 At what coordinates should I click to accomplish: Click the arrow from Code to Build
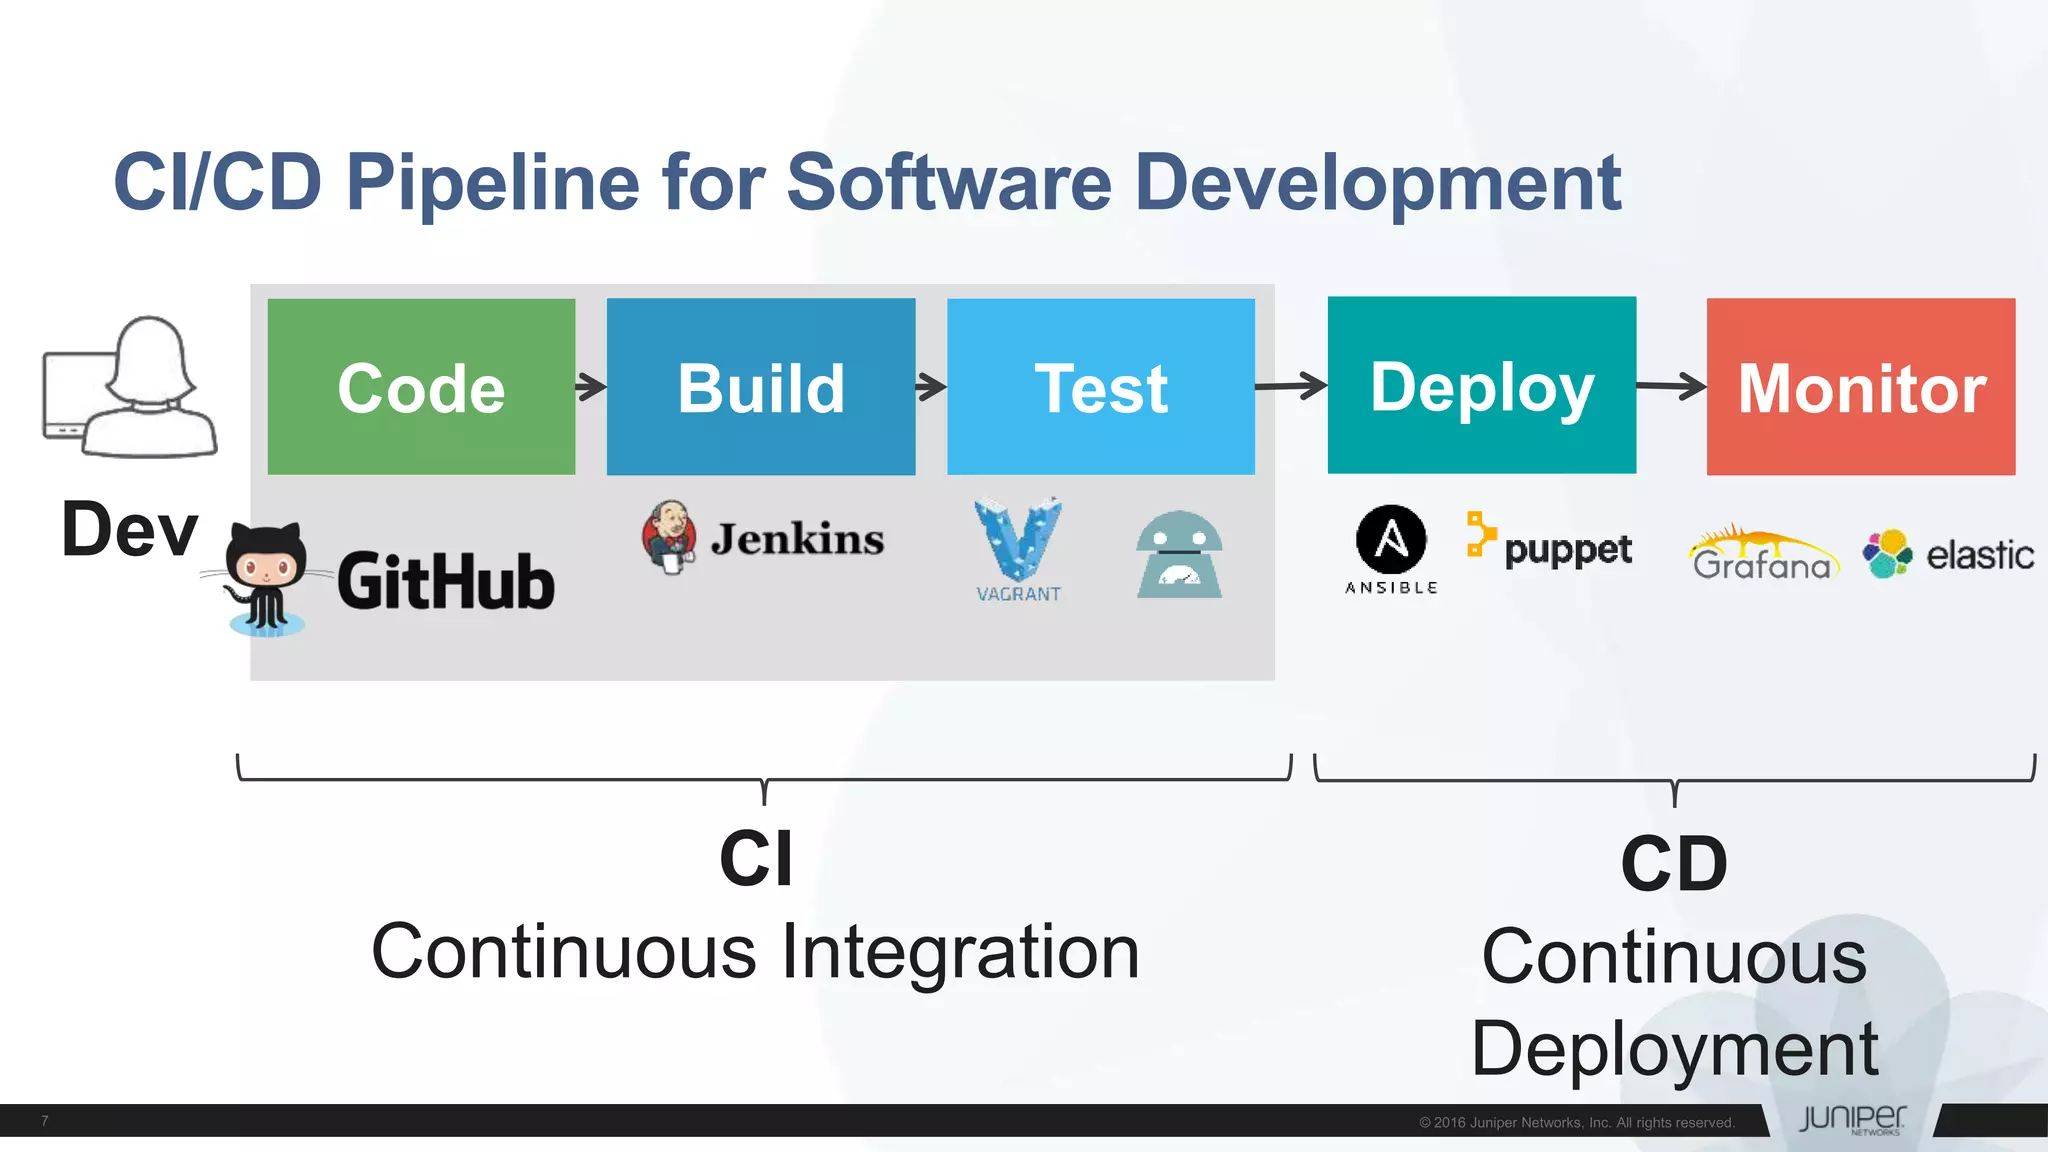(x=591, y=386)
